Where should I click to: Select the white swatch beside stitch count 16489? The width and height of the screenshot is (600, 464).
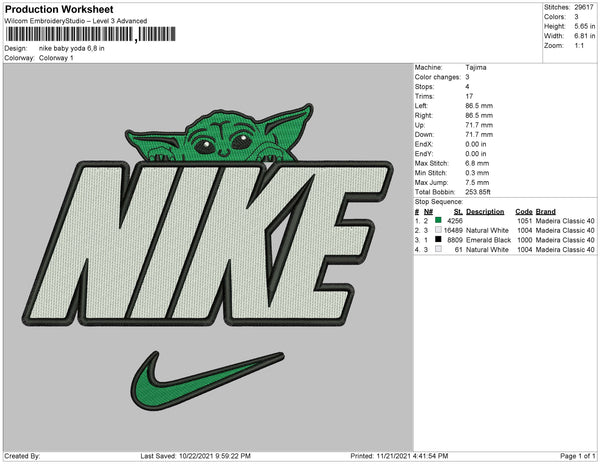(438, 230)
